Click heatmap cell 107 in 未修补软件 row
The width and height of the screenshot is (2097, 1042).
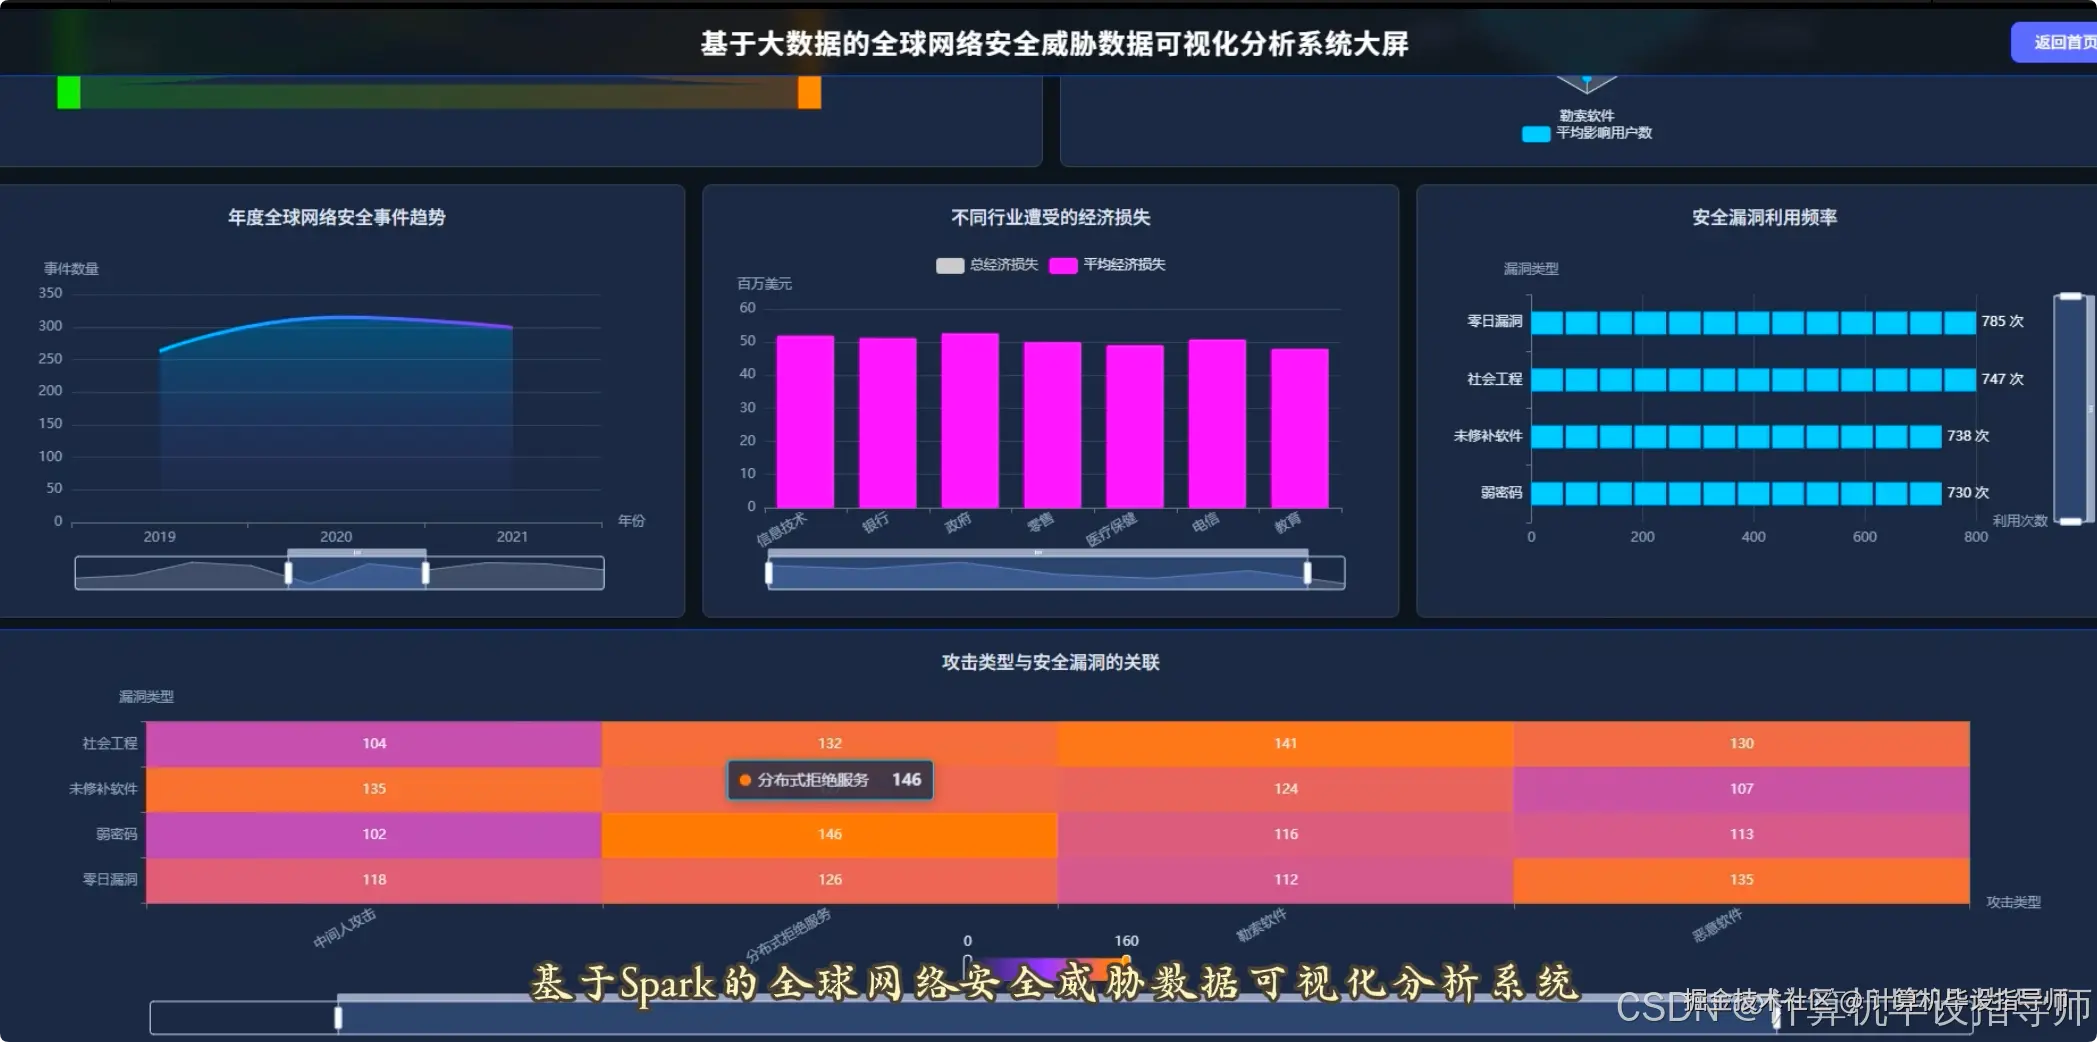pos(1742,789)
